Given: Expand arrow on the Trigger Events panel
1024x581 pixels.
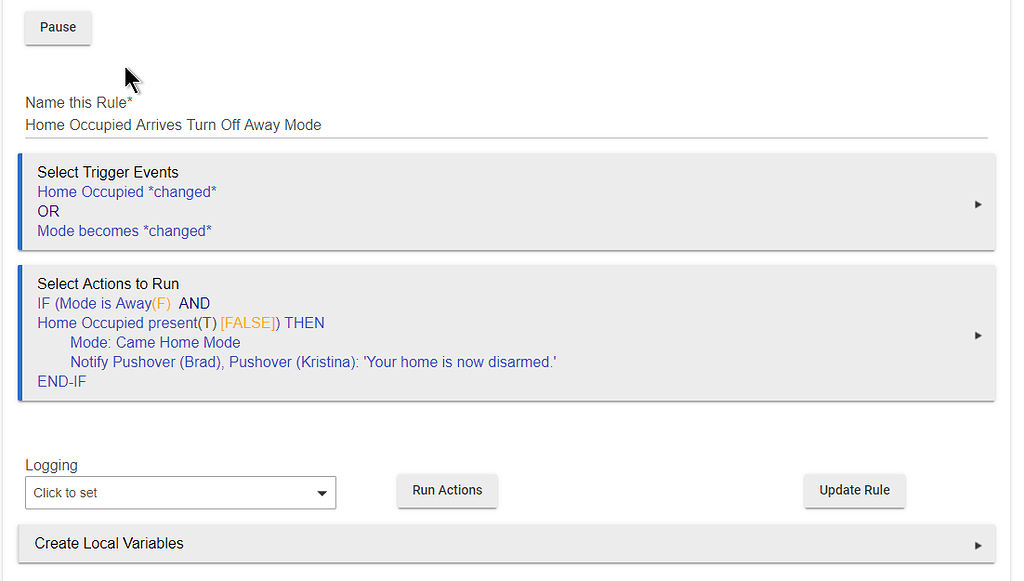Looking at the screenshot, I should 977,204.
